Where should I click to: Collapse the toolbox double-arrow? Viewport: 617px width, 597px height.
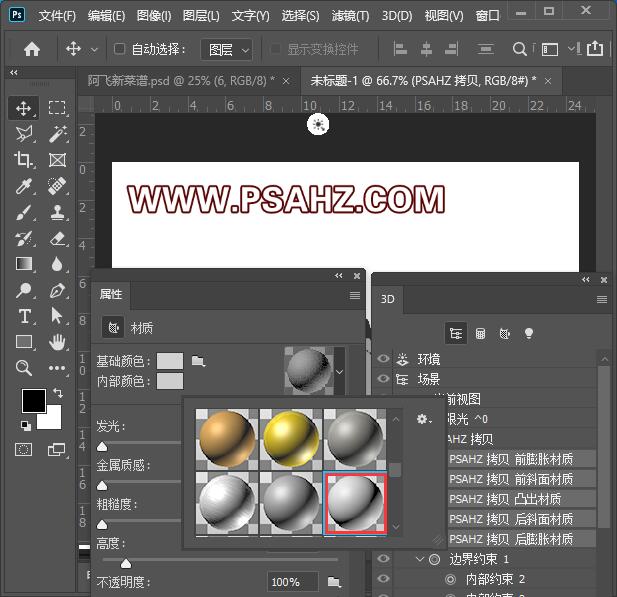coord(14,72)
